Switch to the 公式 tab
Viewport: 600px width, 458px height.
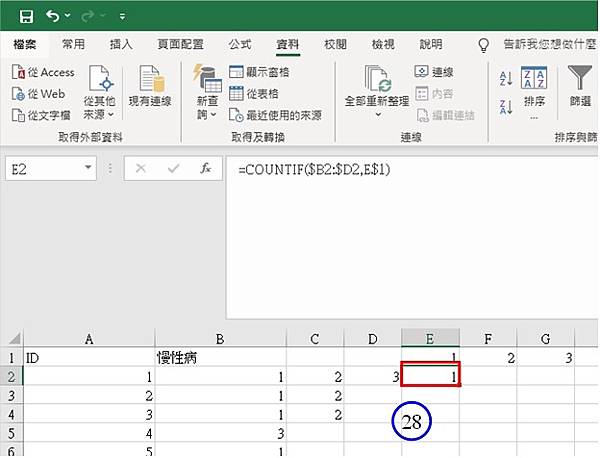click(x=240, y=44)
